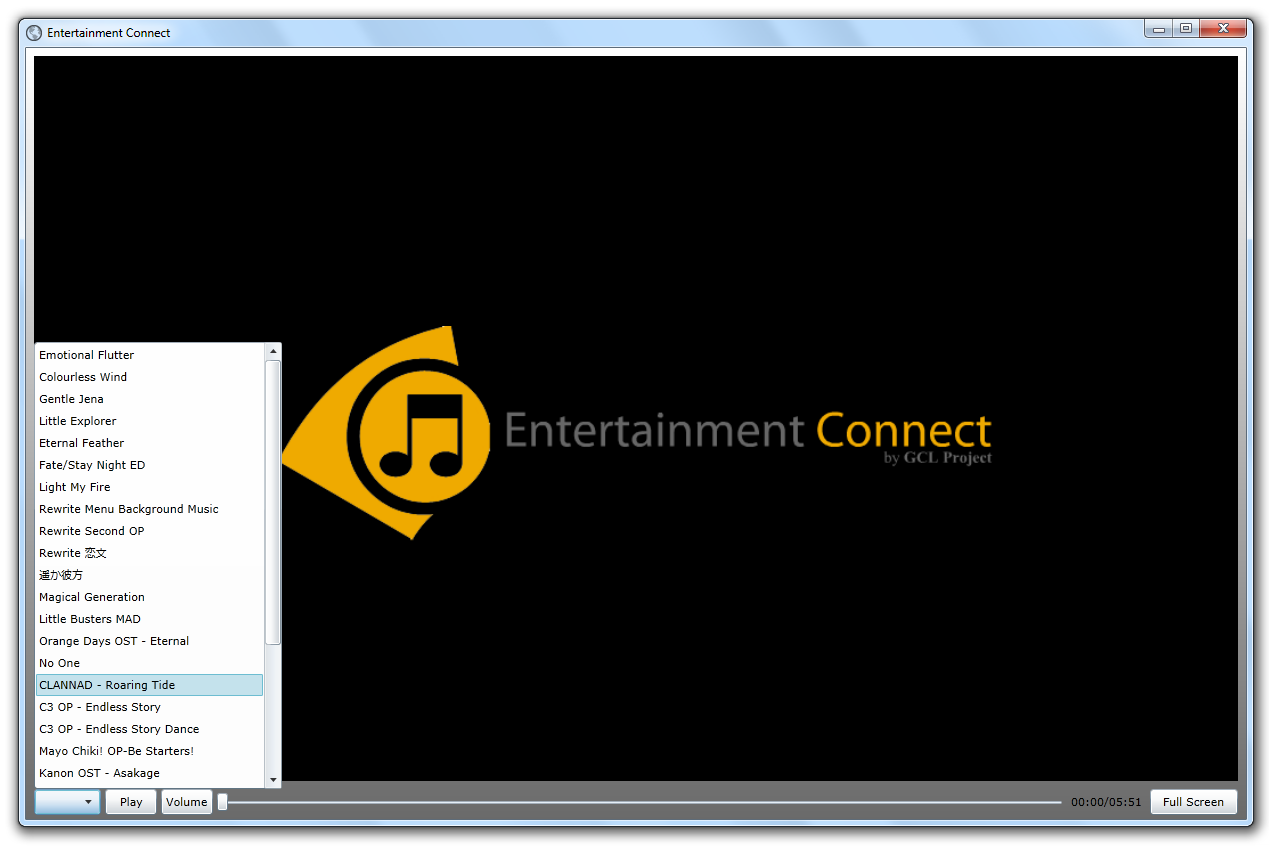Select "Little Busters MAD" from dropdown
The height and width of the screenshot is (846, 1269).
pos(90,619)
